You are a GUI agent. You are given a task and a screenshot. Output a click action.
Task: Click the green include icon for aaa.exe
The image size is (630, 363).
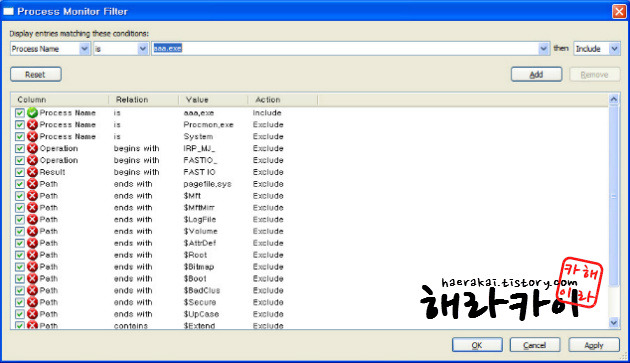33,113
